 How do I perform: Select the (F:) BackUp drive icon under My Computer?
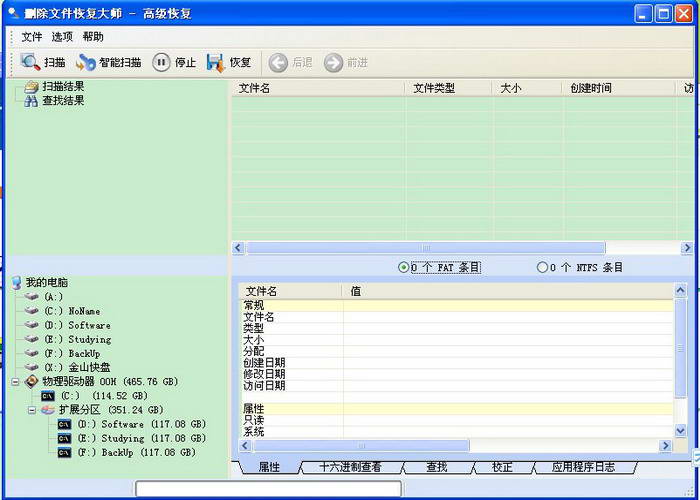tap(31, 353)
